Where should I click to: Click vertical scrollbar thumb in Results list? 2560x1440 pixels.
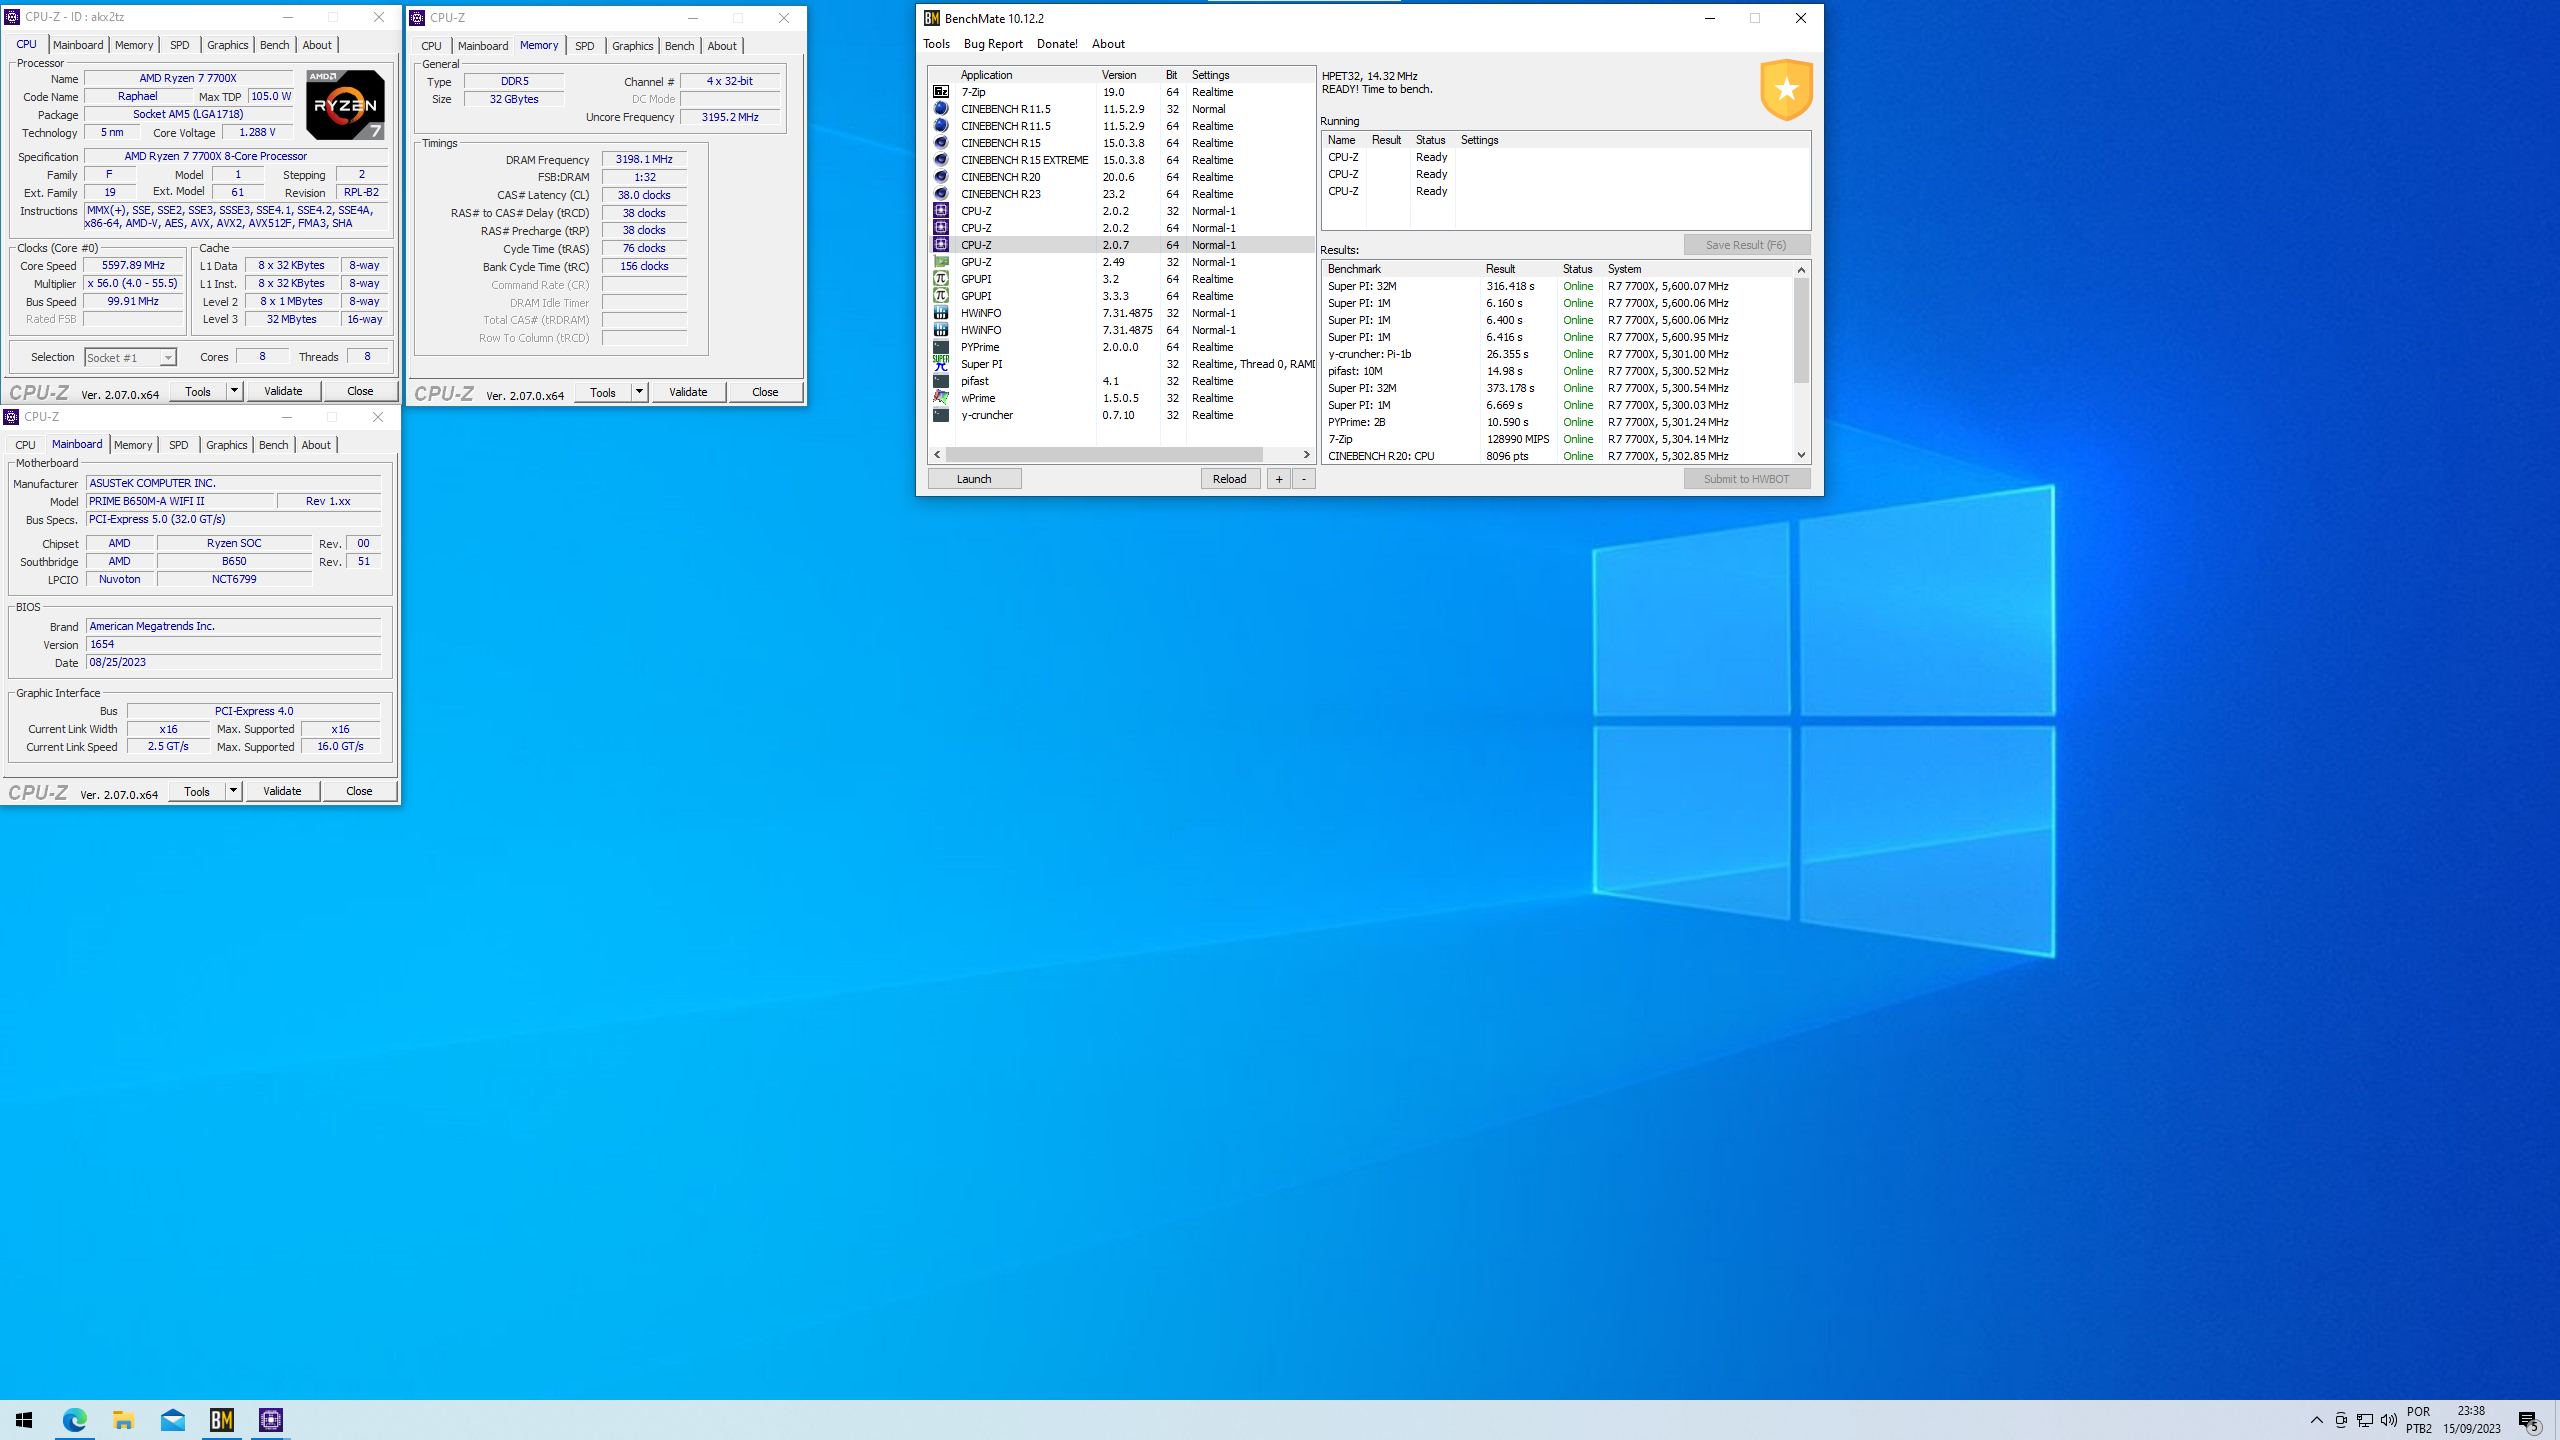point(1801,331)
